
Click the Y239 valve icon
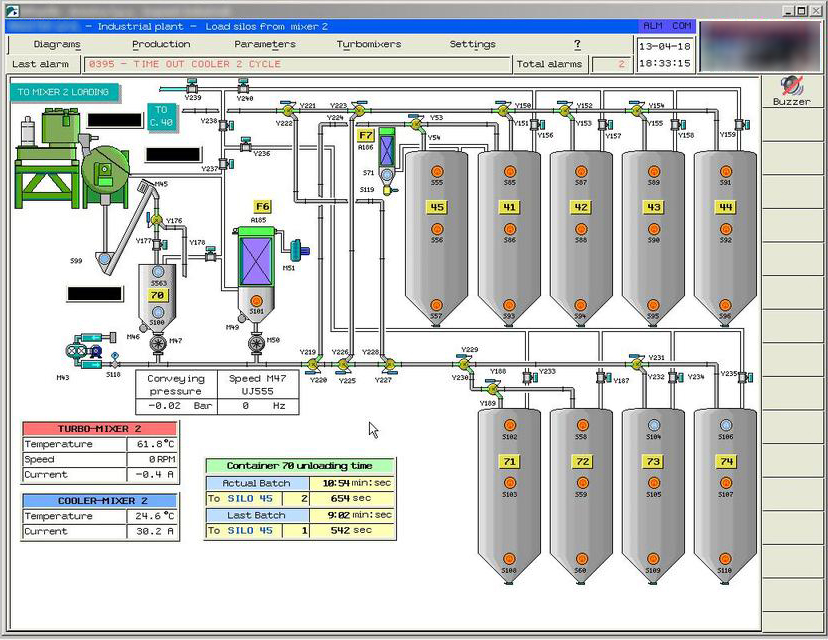pyautogui.click(x=192, y=86)
